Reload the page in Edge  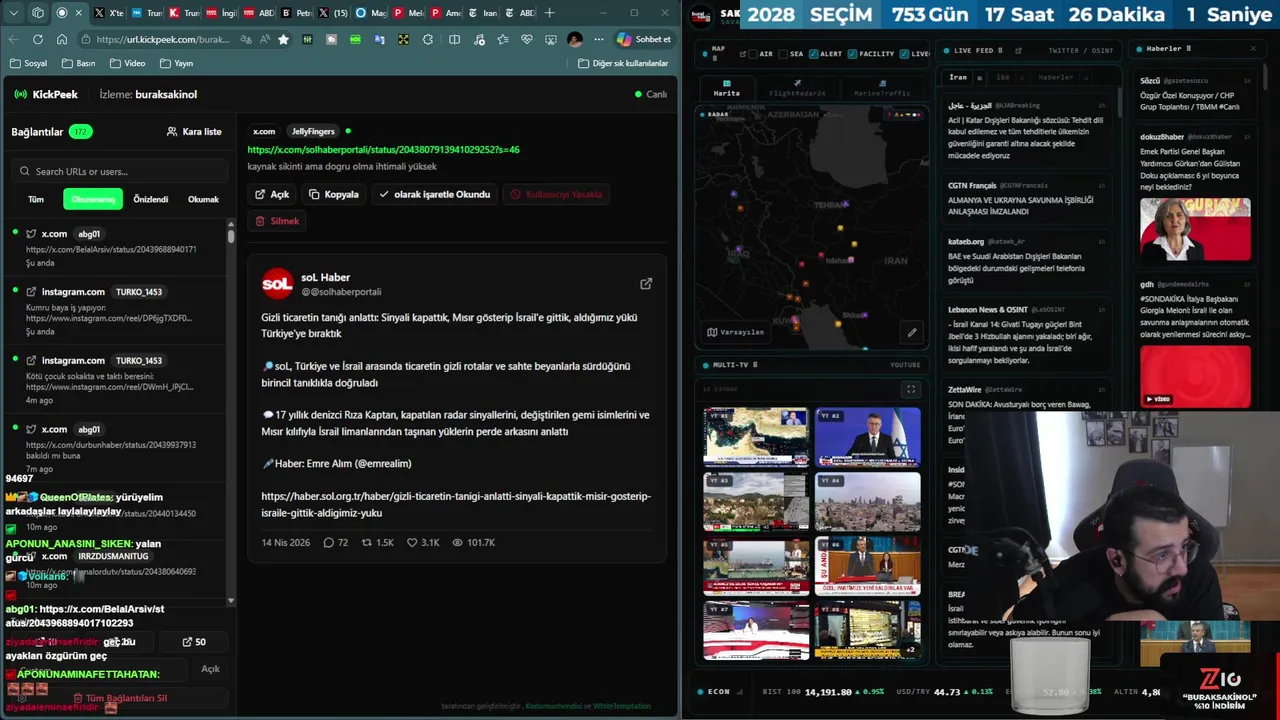coord(37,39)
